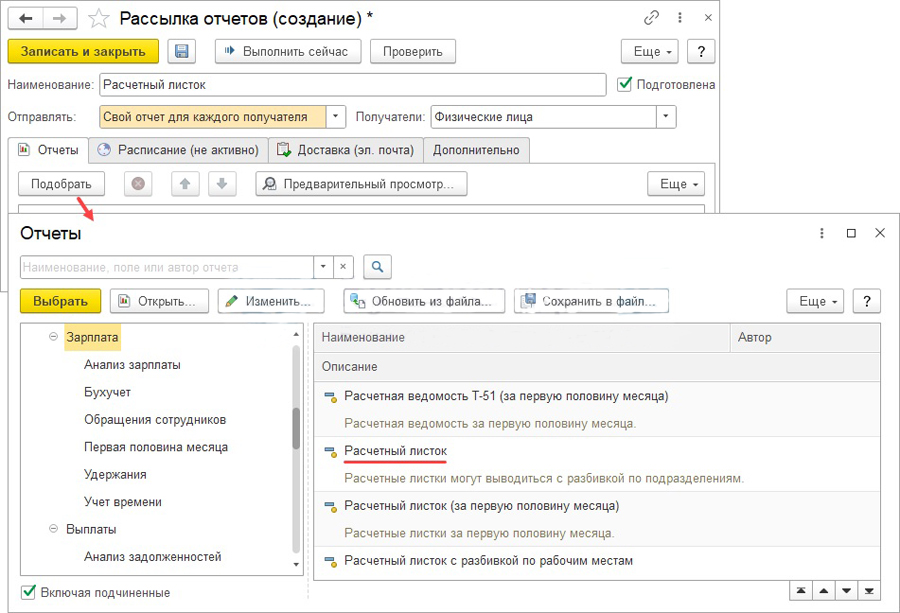Screen dimensions: 900x613
Task: Expand the Получатели dropdown
Action: click(x=666, y=117)
